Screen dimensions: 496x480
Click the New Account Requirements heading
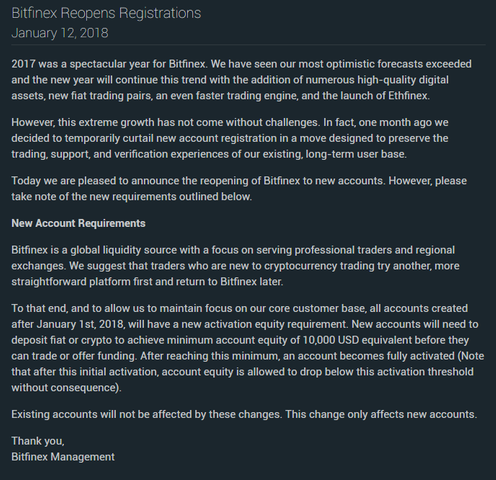tap(78, 223)
